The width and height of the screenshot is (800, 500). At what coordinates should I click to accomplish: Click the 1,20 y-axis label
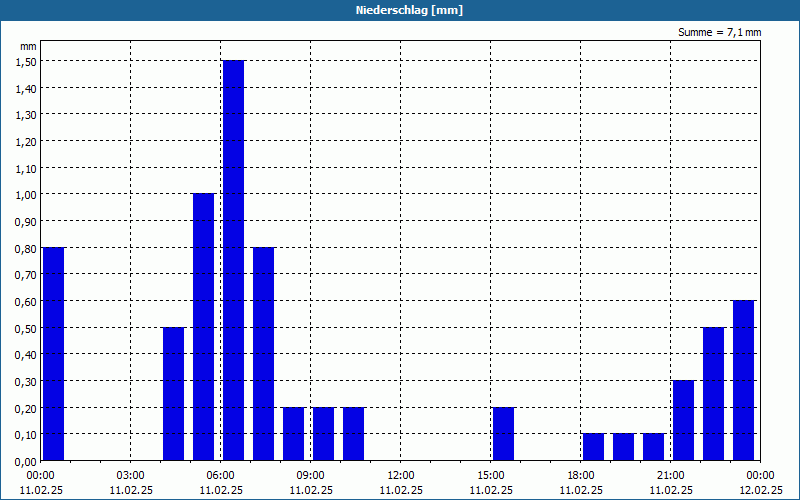[x=25, y=141]
